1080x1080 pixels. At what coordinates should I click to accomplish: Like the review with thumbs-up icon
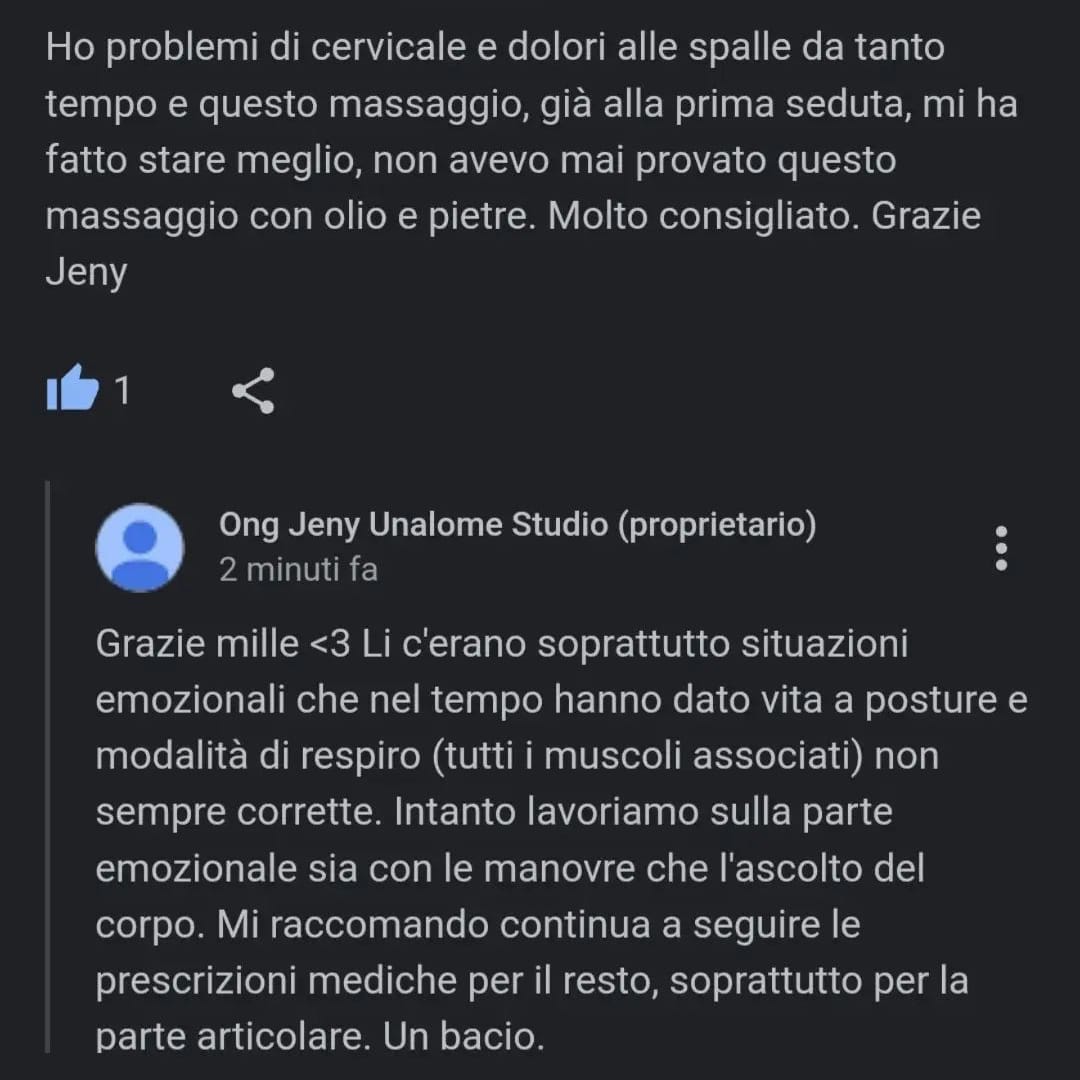pos(72,388)
